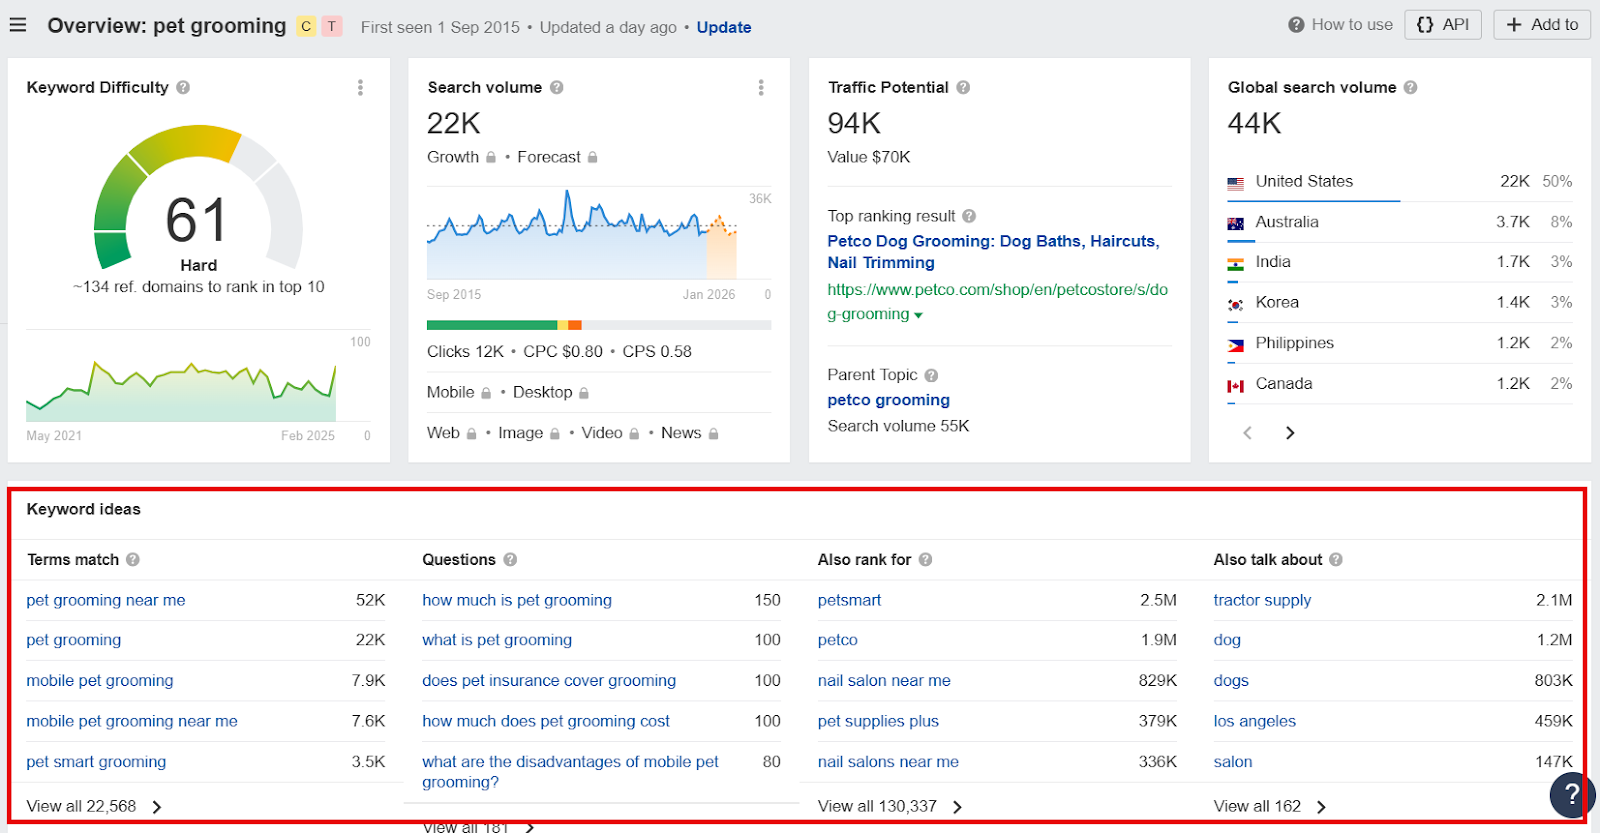Select the United States country row
The height and width of the screenshot is (833, 1600).
(x=1400, y=181)
